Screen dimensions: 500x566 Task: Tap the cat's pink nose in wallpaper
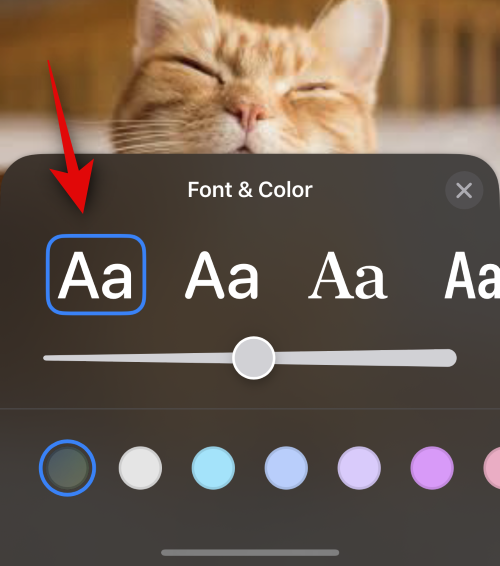tap(248, 114)
